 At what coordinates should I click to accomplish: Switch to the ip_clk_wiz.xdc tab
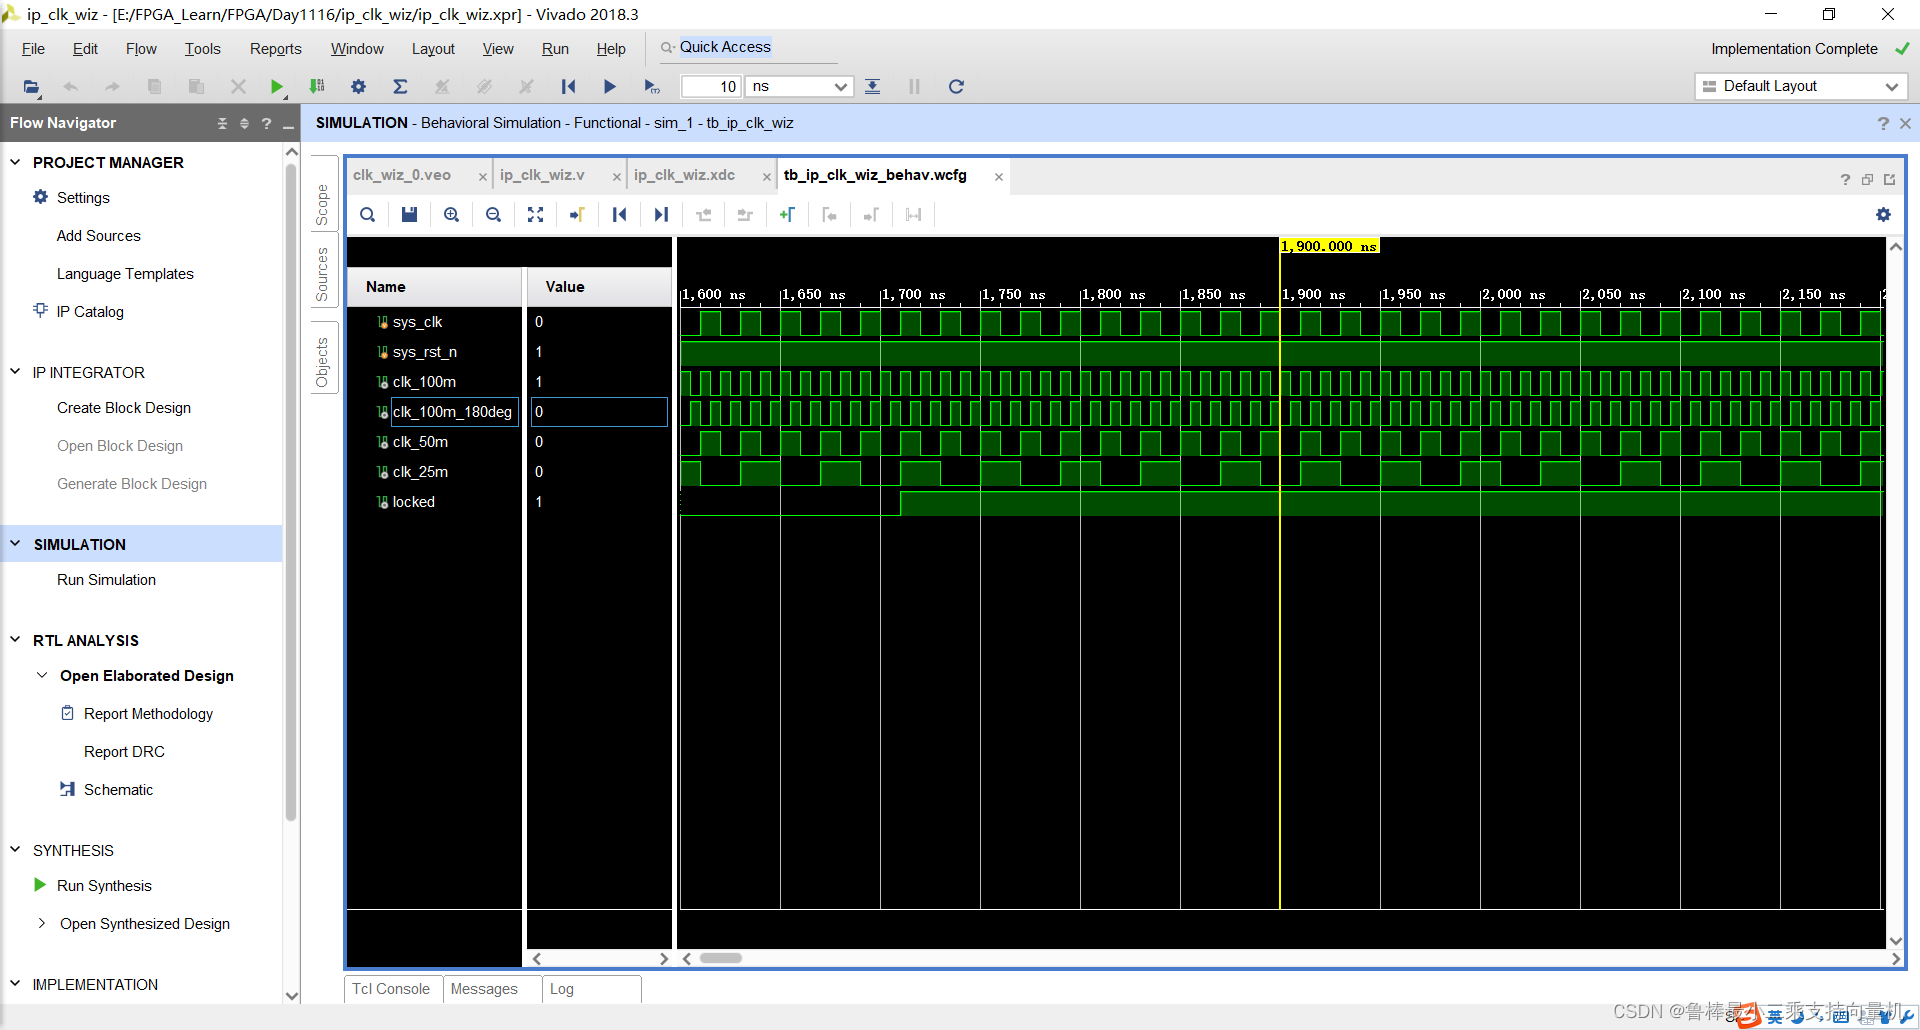pos(685,175)
